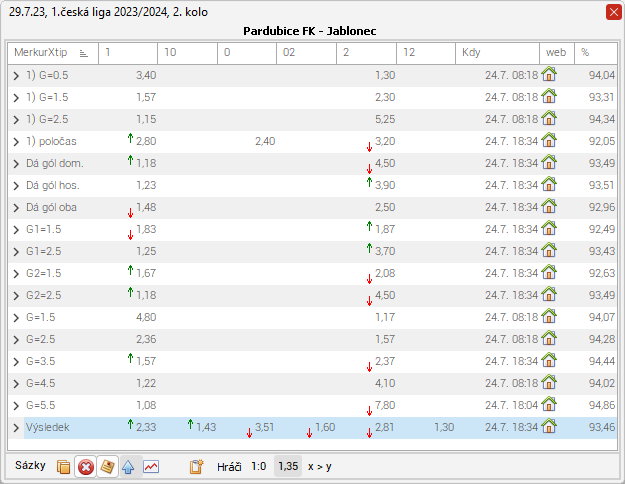The image size is (625, 484).
Task: Click the Pardubice FK - Jablonec title
Action: click(310, 31)
